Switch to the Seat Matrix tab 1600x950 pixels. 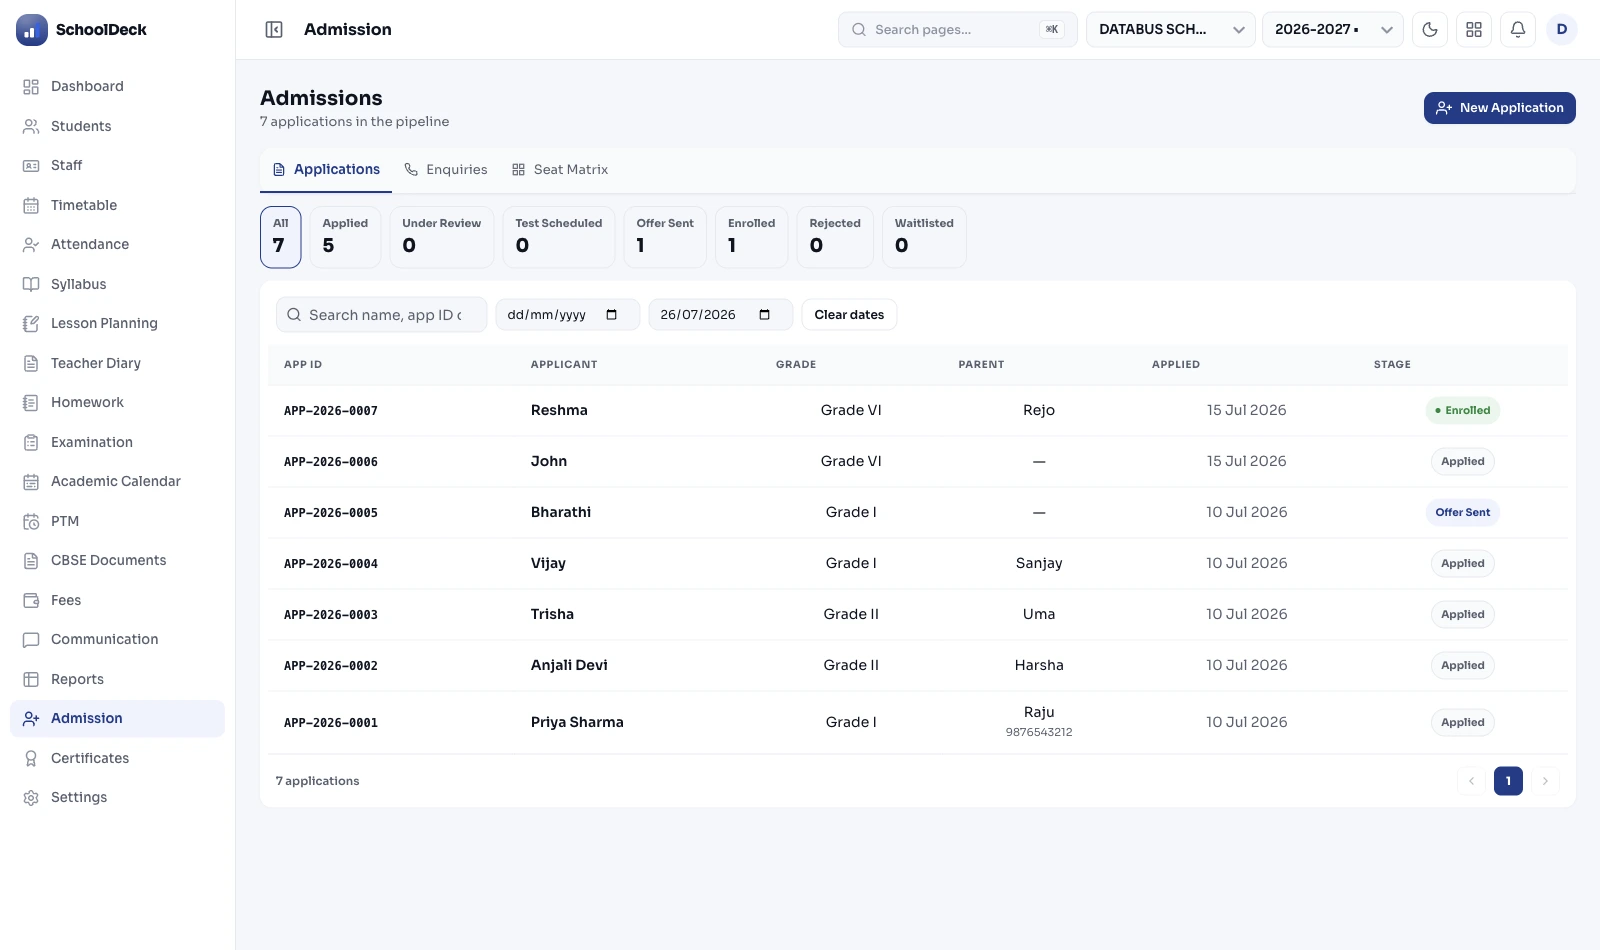pyautogui.click(x=560, y=170)
